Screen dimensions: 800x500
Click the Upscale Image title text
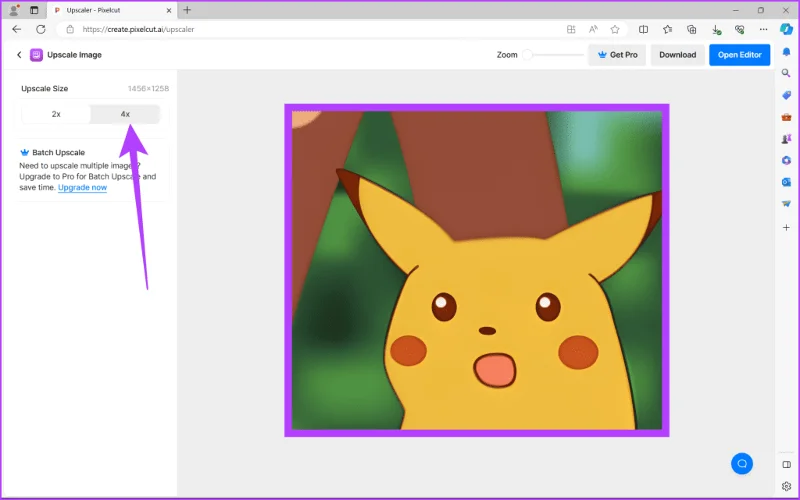click(74, 55)
